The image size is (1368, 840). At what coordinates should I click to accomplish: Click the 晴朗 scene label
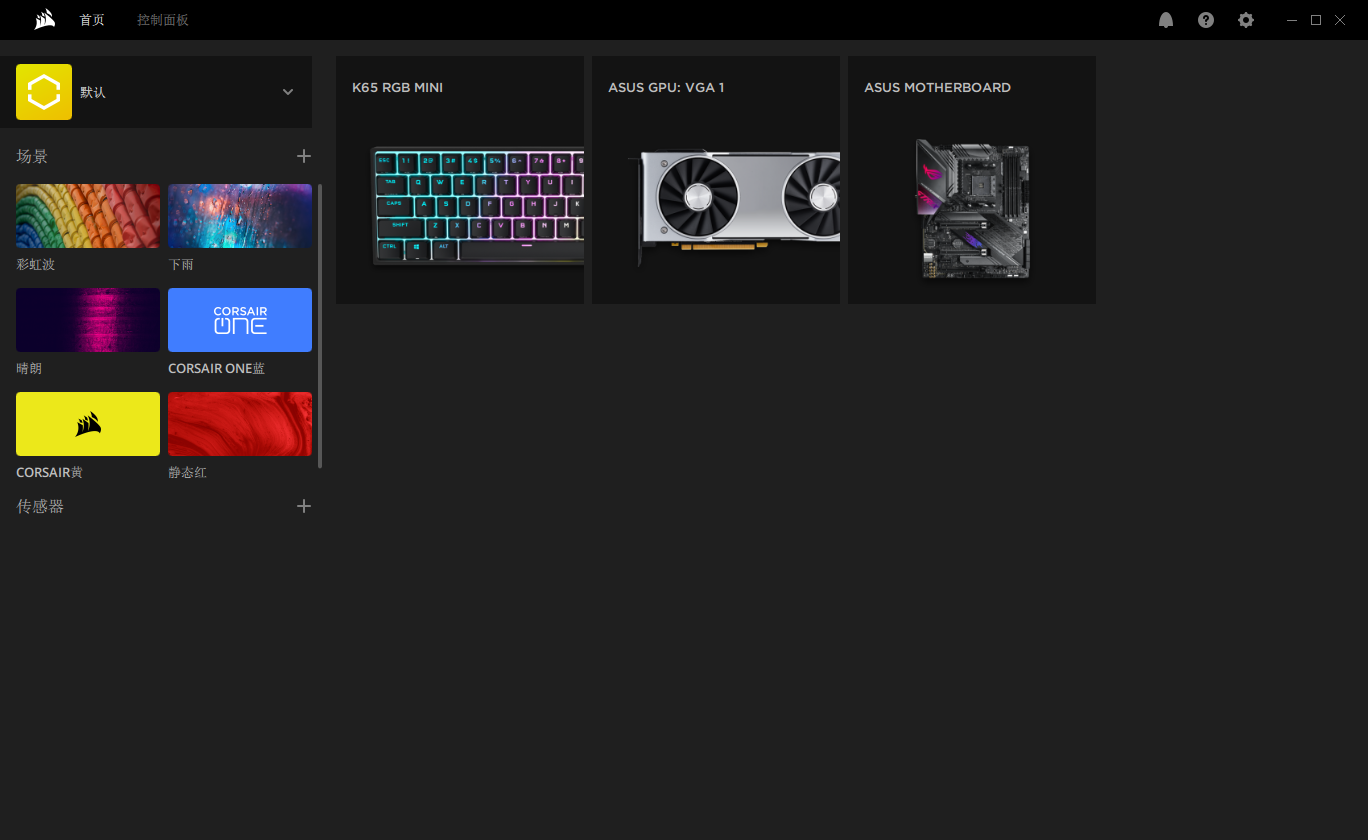coord(29,369)
